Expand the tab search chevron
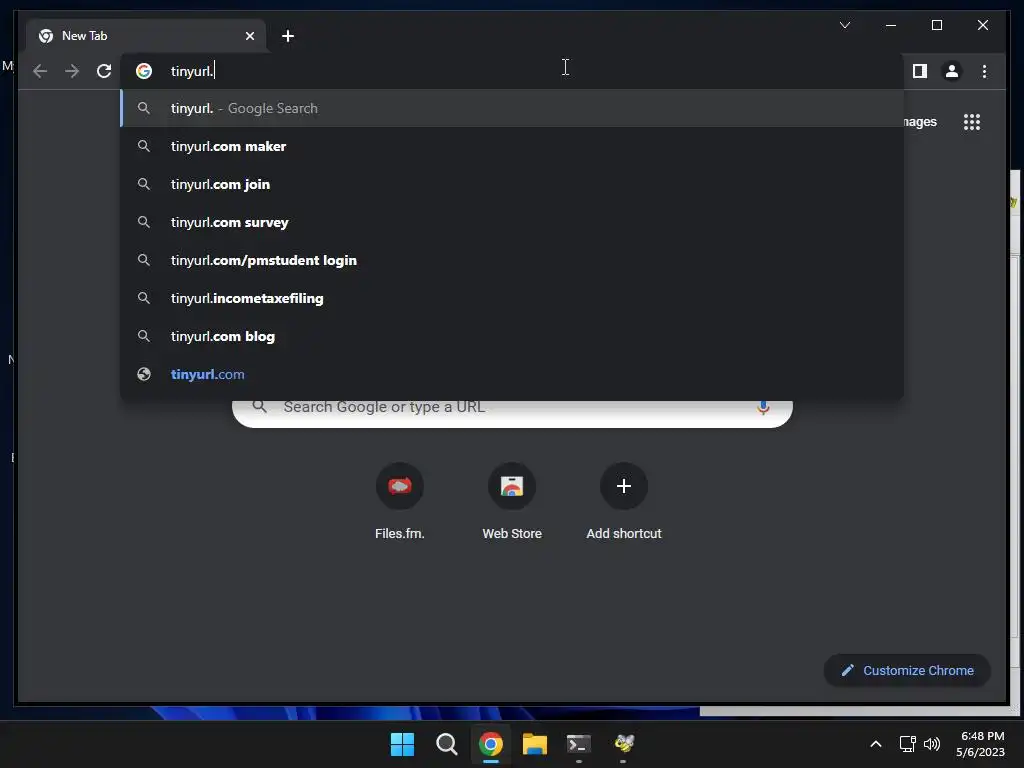 coord(844,25)
